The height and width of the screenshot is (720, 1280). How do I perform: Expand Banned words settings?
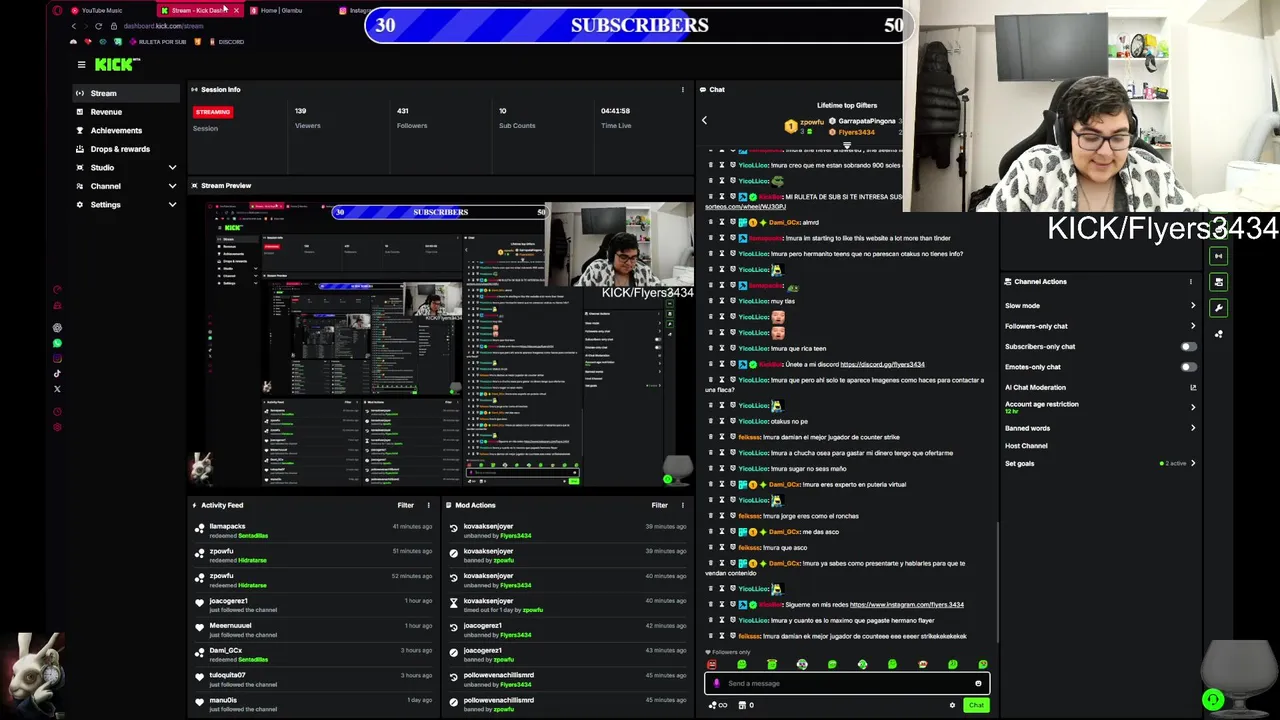click(1193, 428)
